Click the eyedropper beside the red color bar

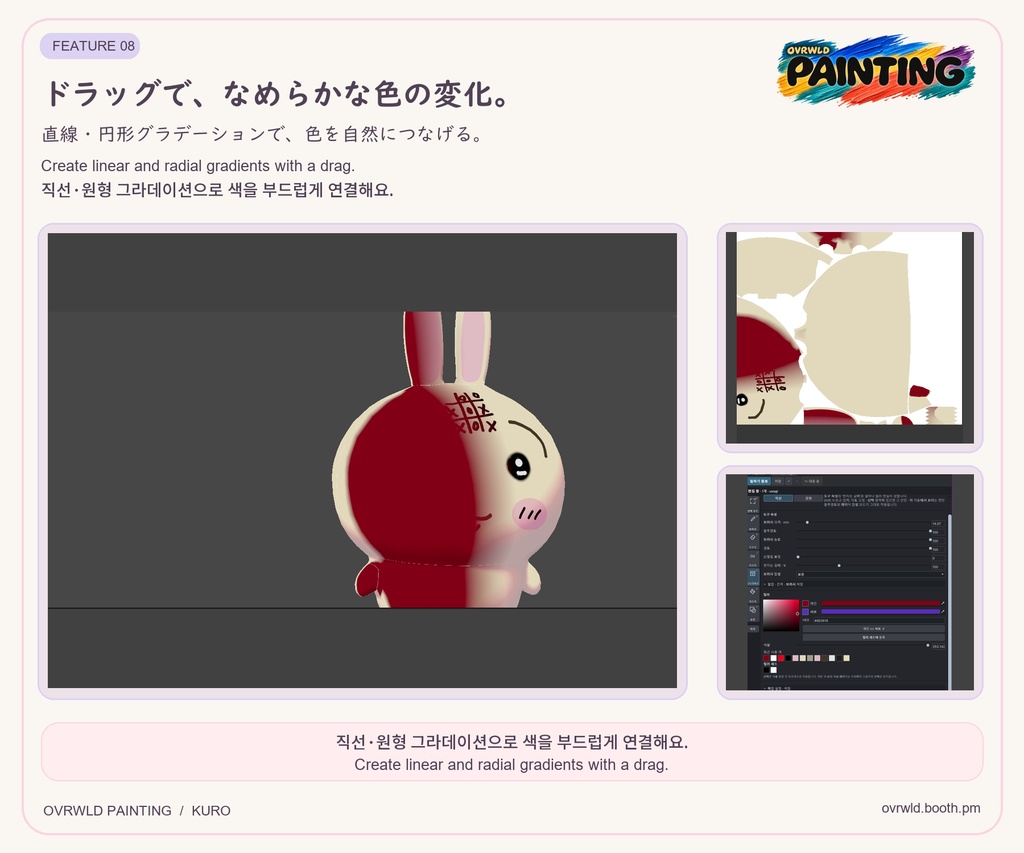[942, 603]
